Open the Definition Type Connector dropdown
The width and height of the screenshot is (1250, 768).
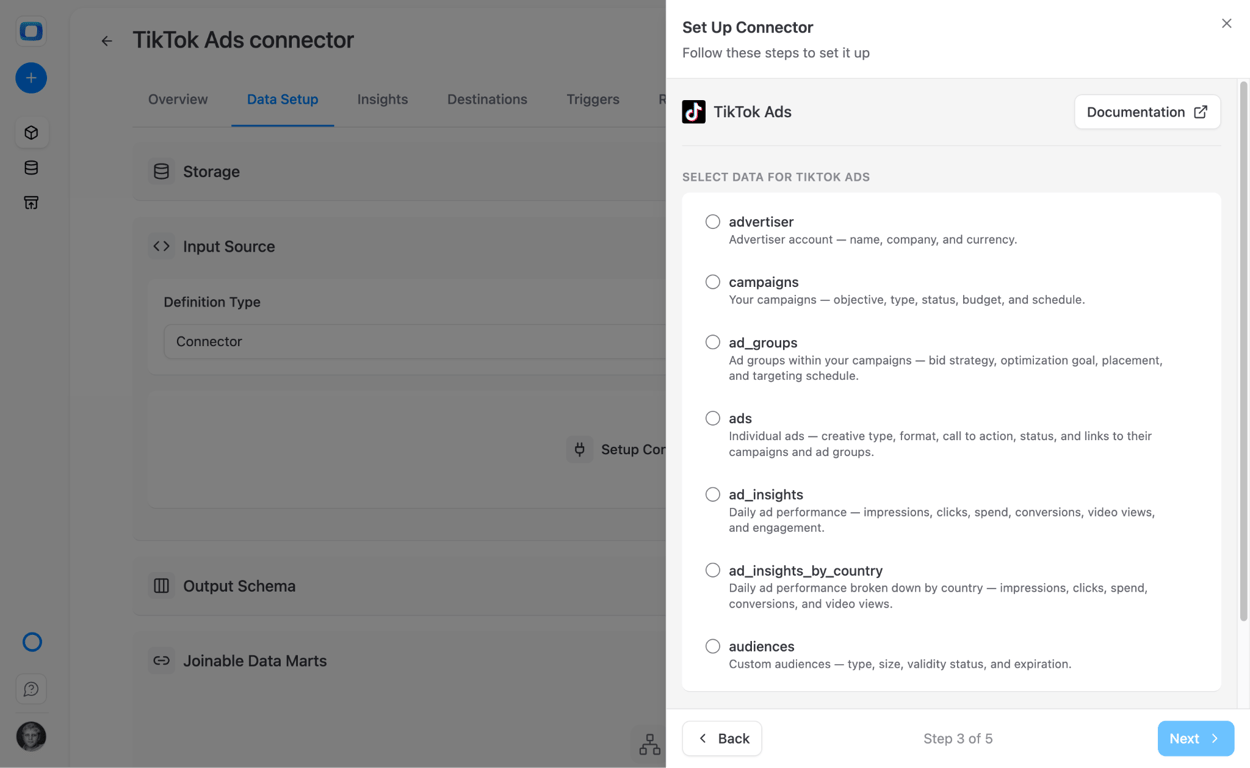415,341
